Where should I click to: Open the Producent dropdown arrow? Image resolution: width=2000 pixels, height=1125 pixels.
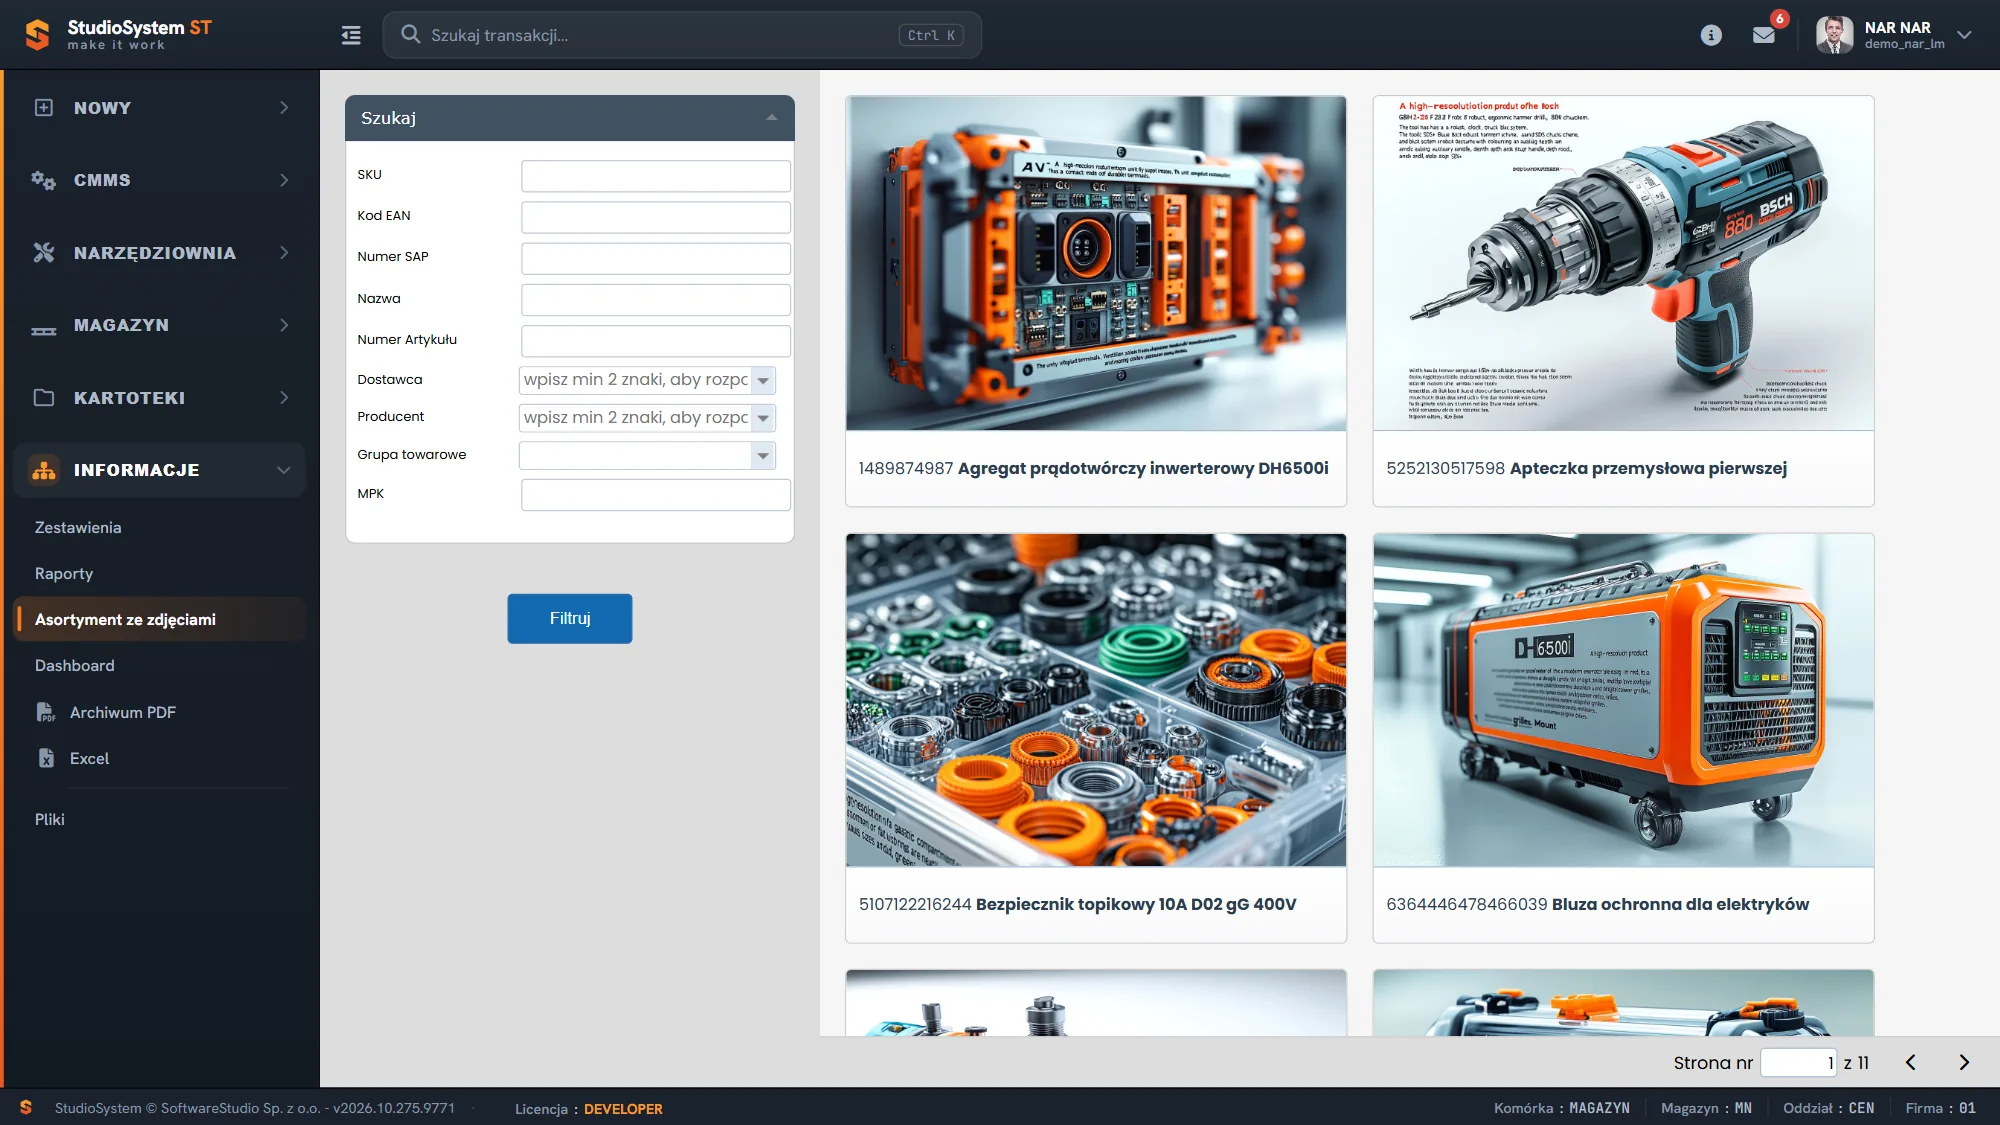[763, 418]
